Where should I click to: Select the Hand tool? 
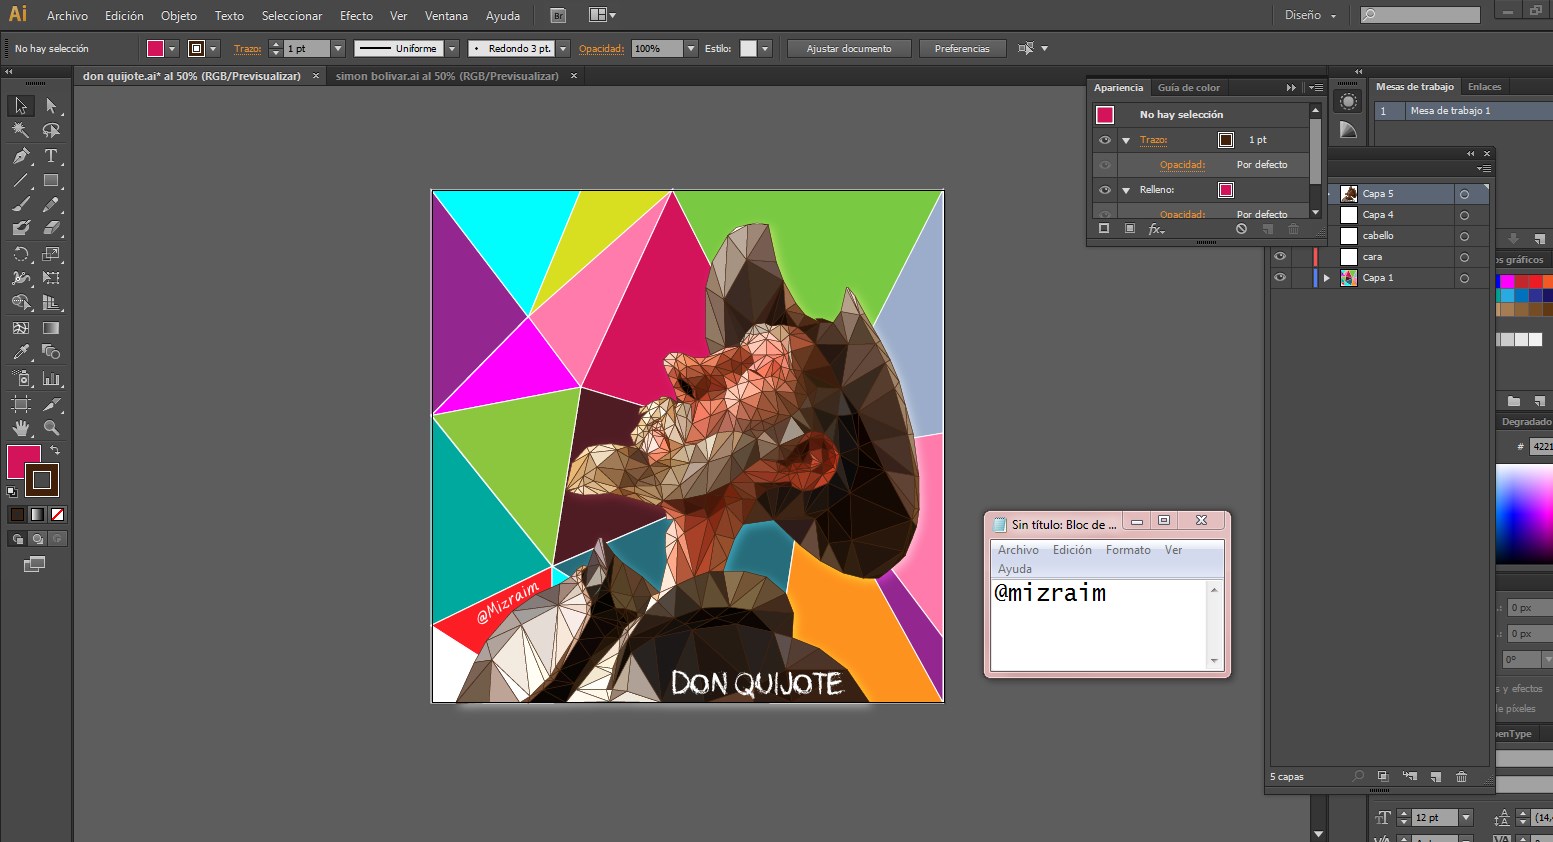point(20,428)
